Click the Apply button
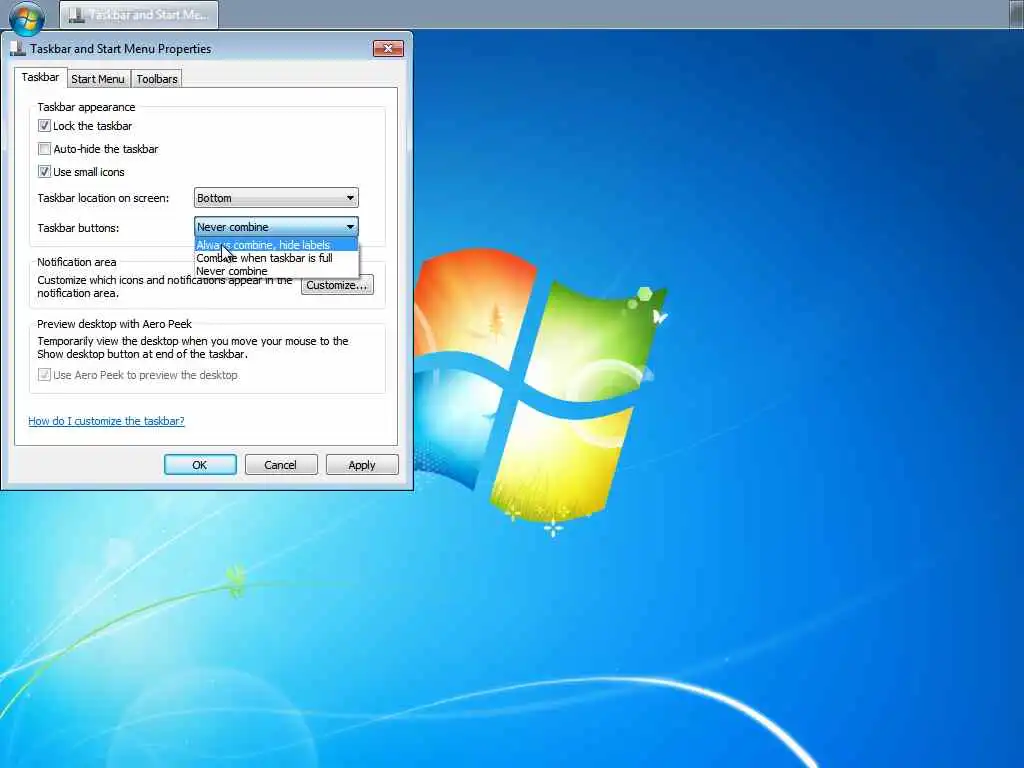This screenshot has height=768, width=1024. (362, 465)
